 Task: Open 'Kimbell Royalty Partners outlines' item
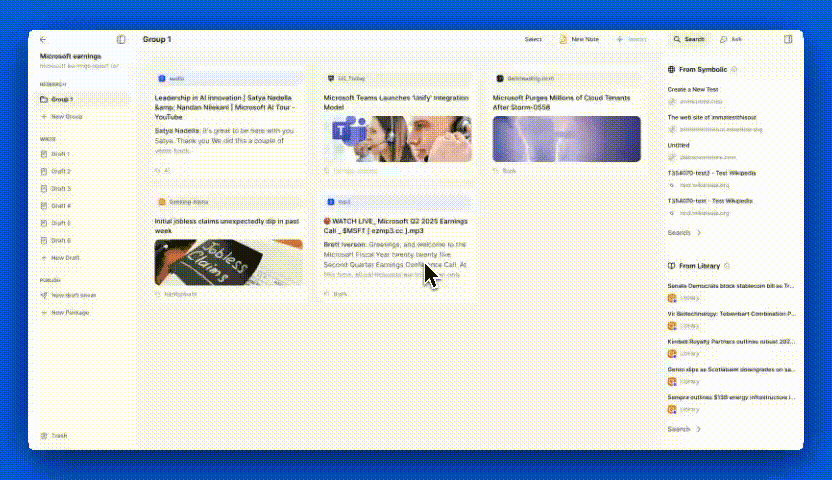[732, 342]
